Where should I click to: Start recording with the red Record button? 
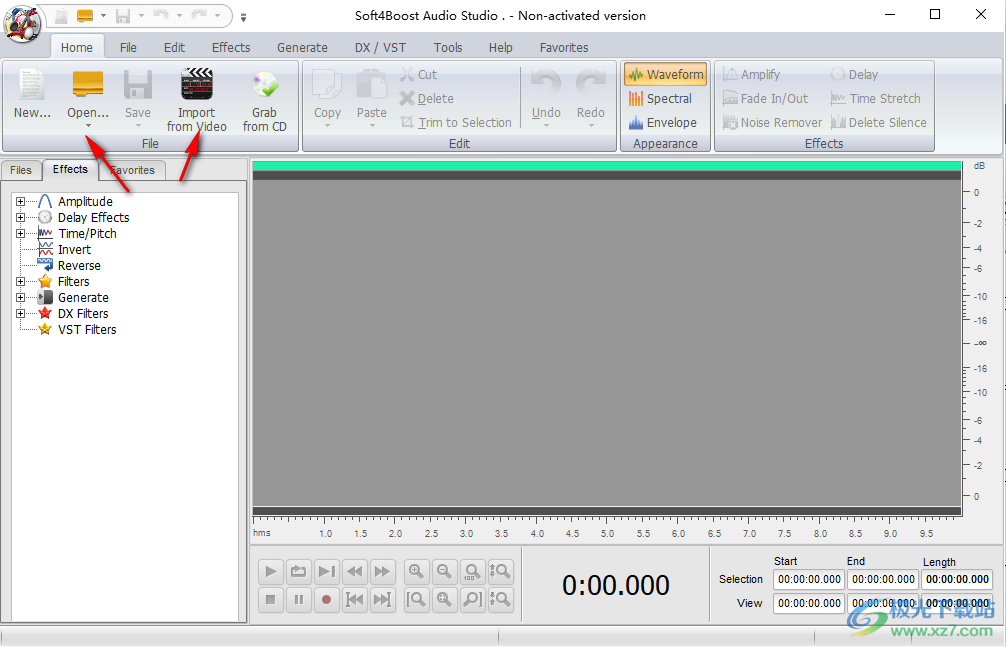coord(326,600)
